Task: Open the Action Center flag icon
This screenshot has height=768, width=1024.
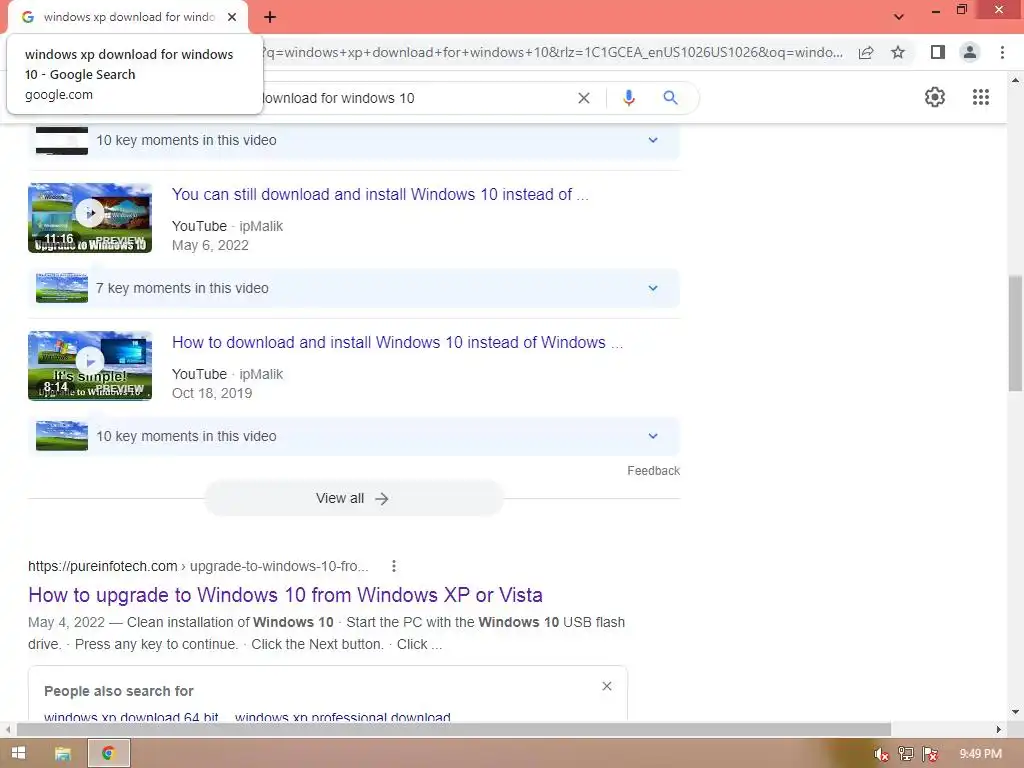Action: [x=930, y=754]
